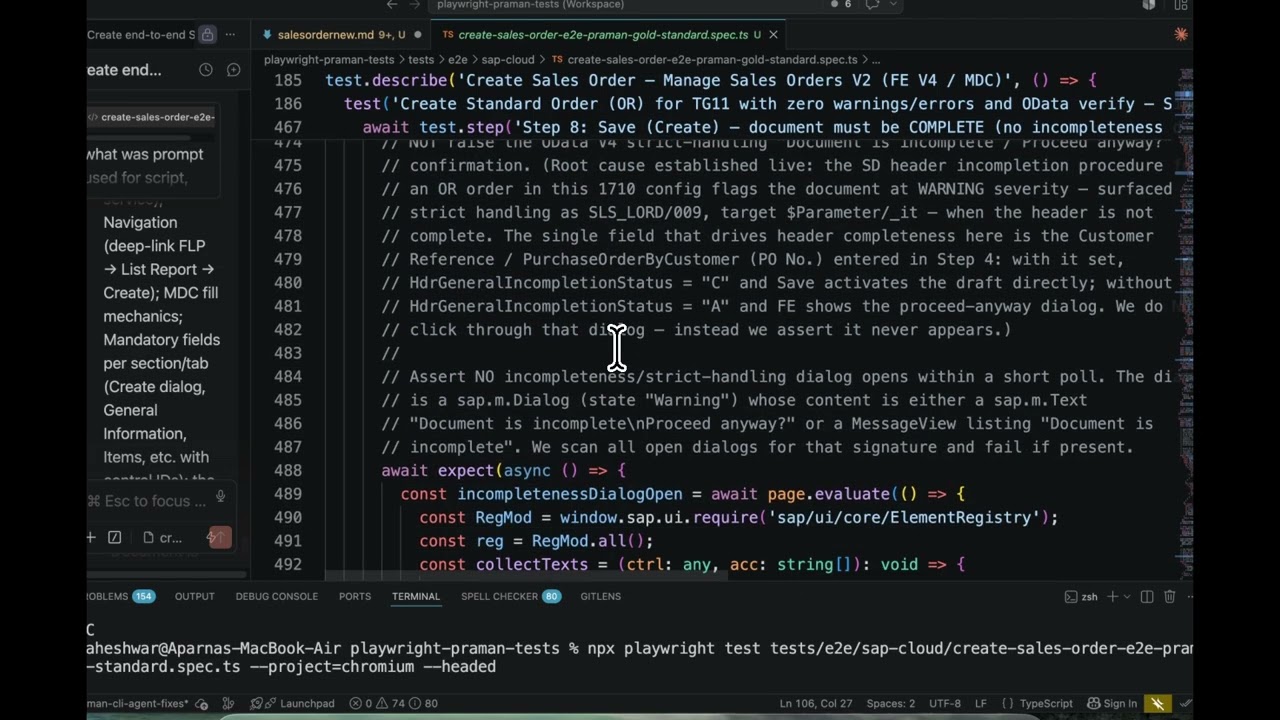This screenshot has height=720, width=1280.
Task: Select the Terminal panel tab
Action: 416,596
